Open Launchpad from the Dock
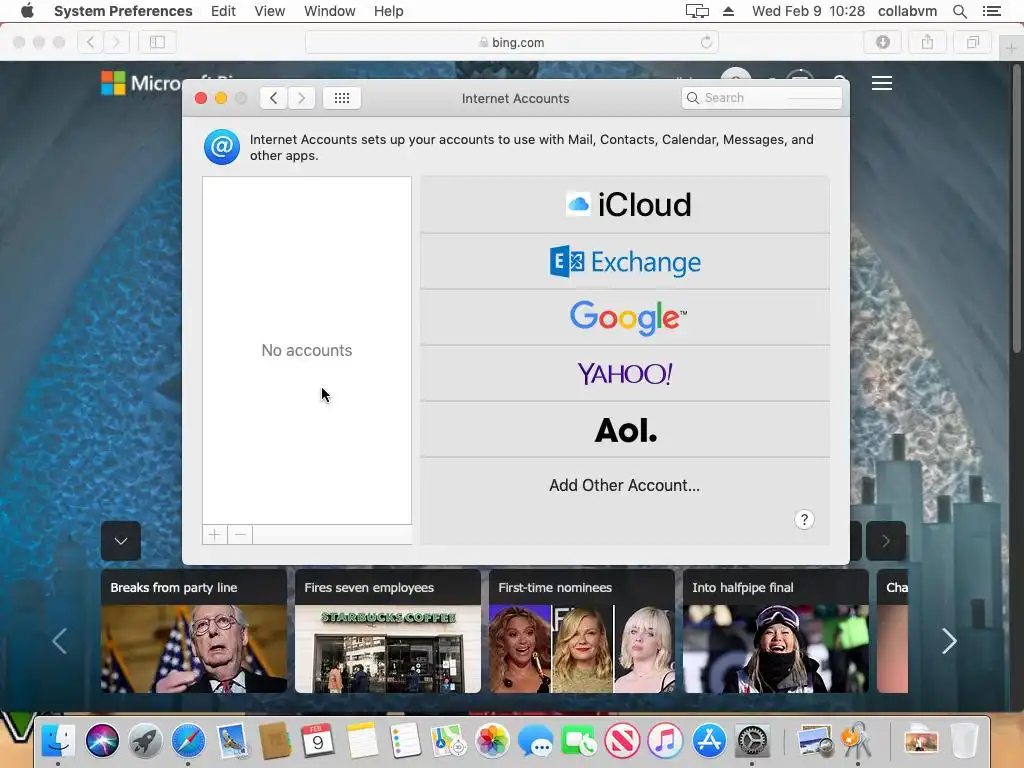Screen dimensions: 1024x768 pyautogui.click(x=145, y=741)
